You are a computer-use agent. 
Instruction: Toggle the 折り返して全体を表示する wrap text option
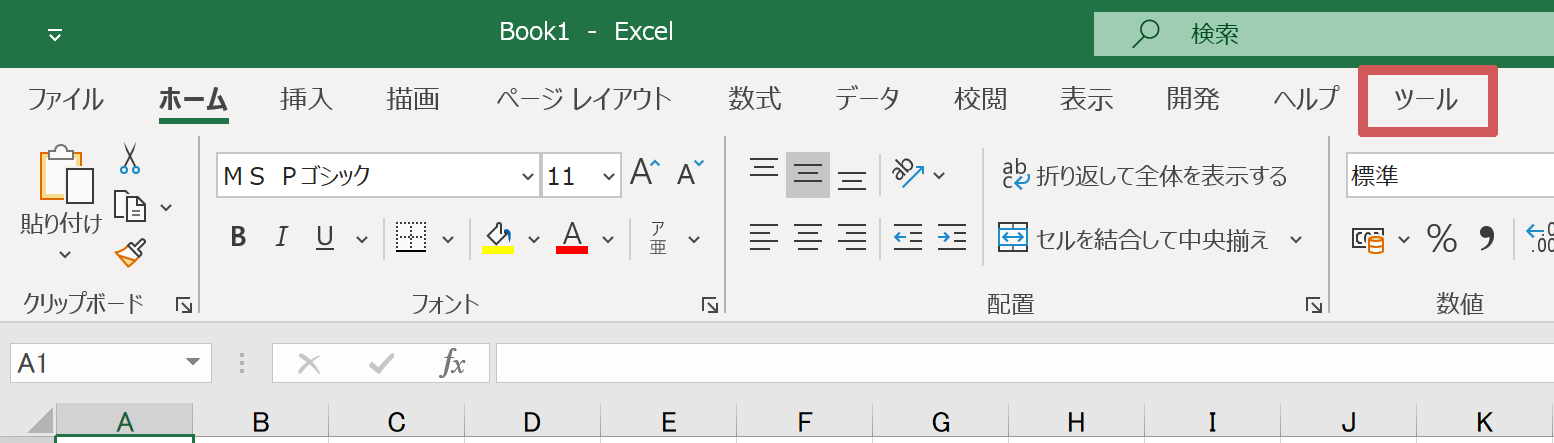(x=1145, y=176)
